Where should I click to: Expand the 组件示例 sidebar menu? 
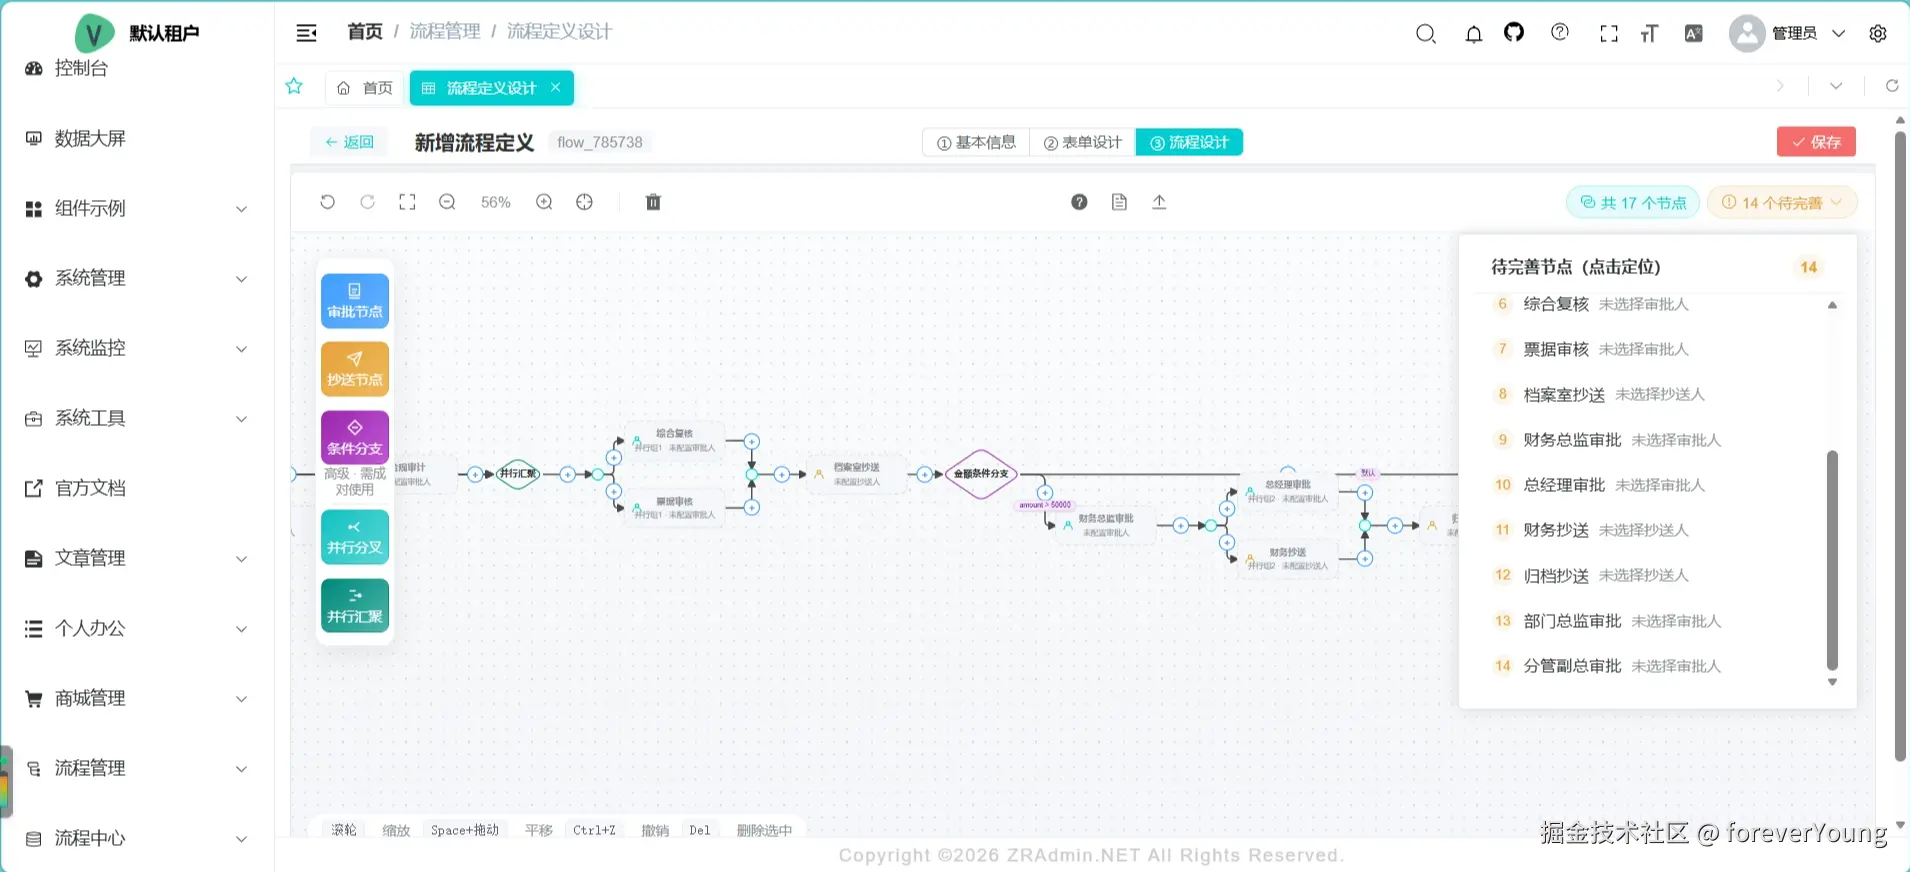click(136, 208)
